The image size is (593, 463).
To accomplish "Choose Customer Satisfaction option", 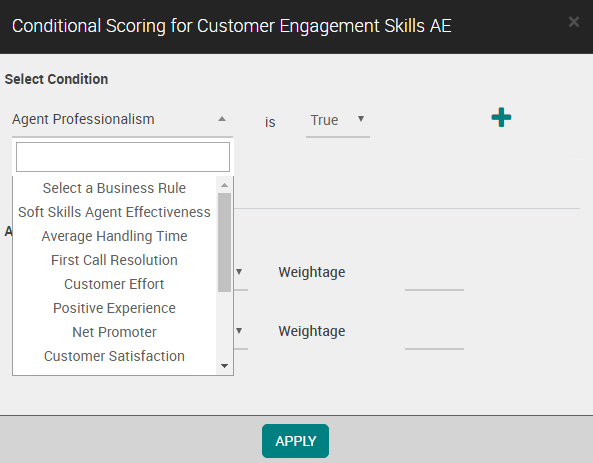I will coord(114,356).
